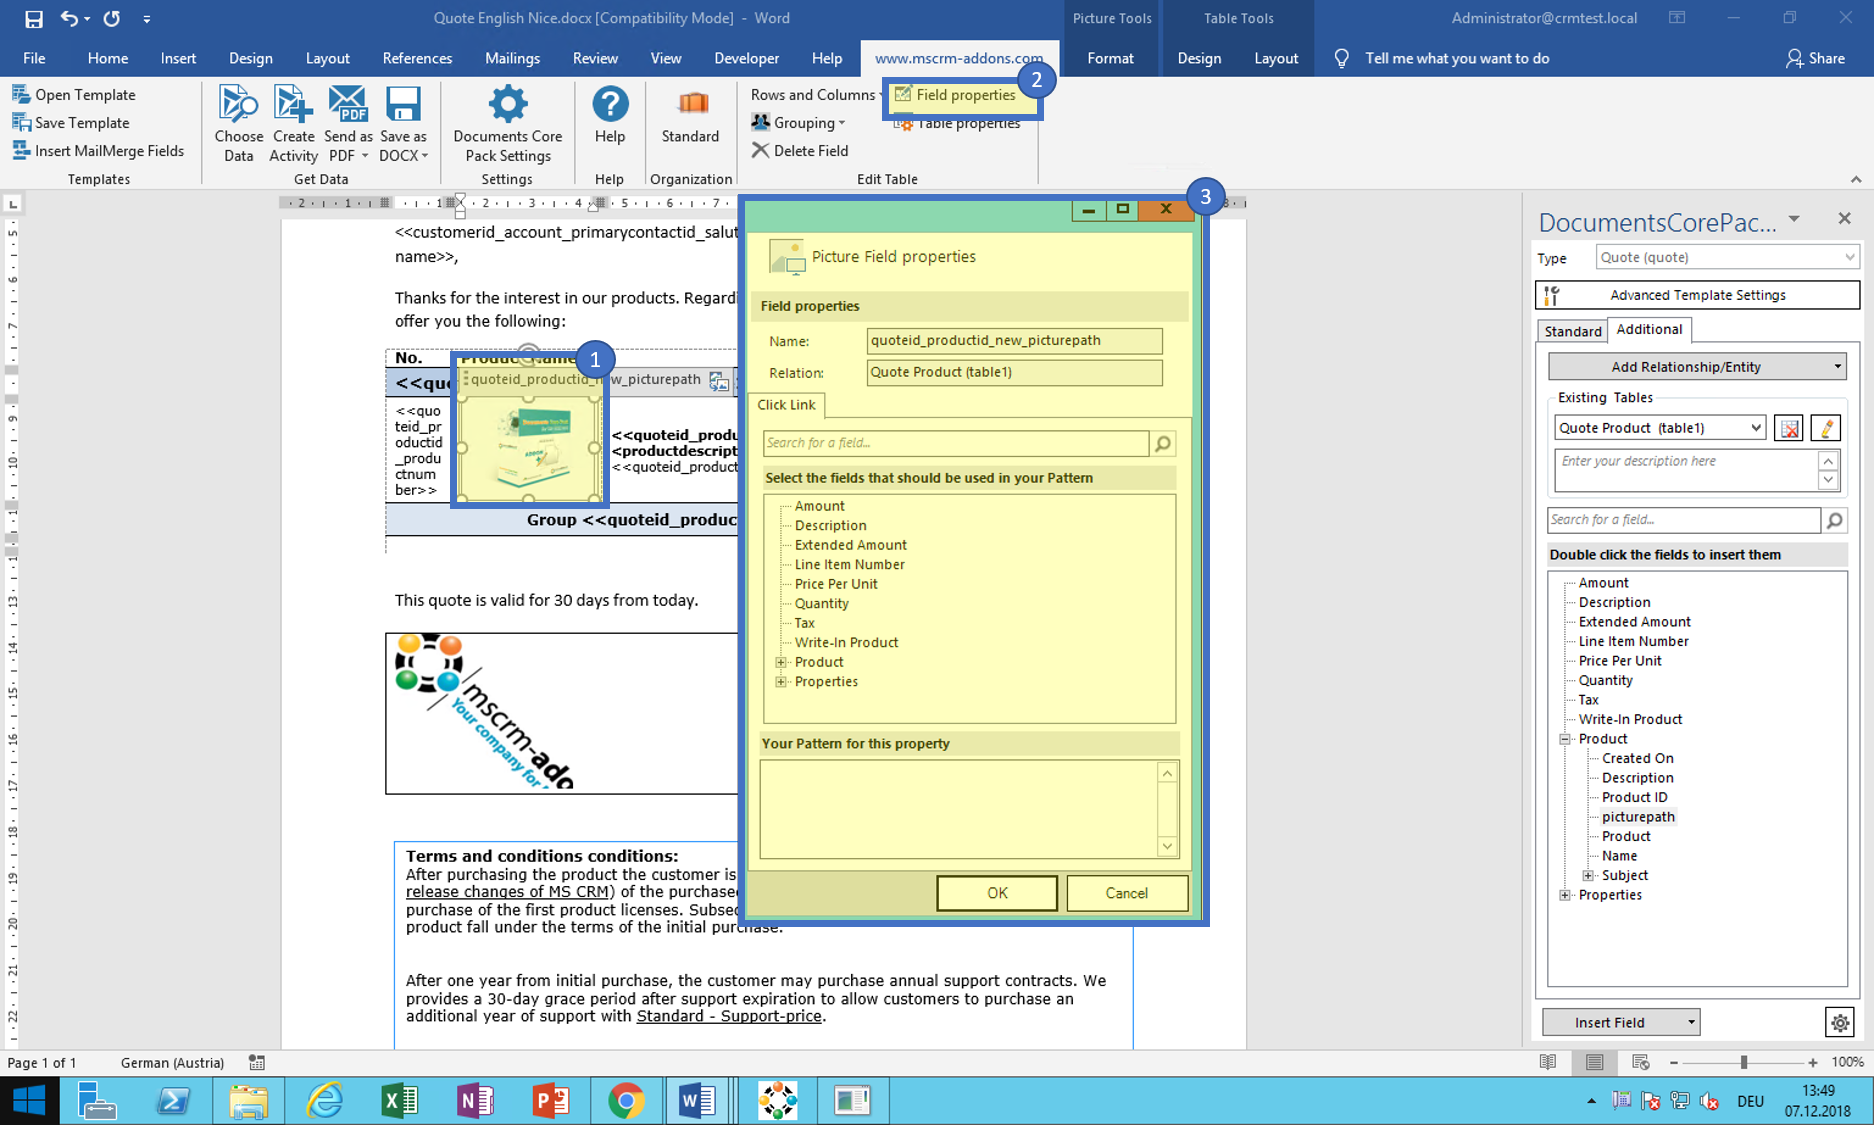
Task: Click the zoom in plus button
Action: (x=1812, y=1063)
